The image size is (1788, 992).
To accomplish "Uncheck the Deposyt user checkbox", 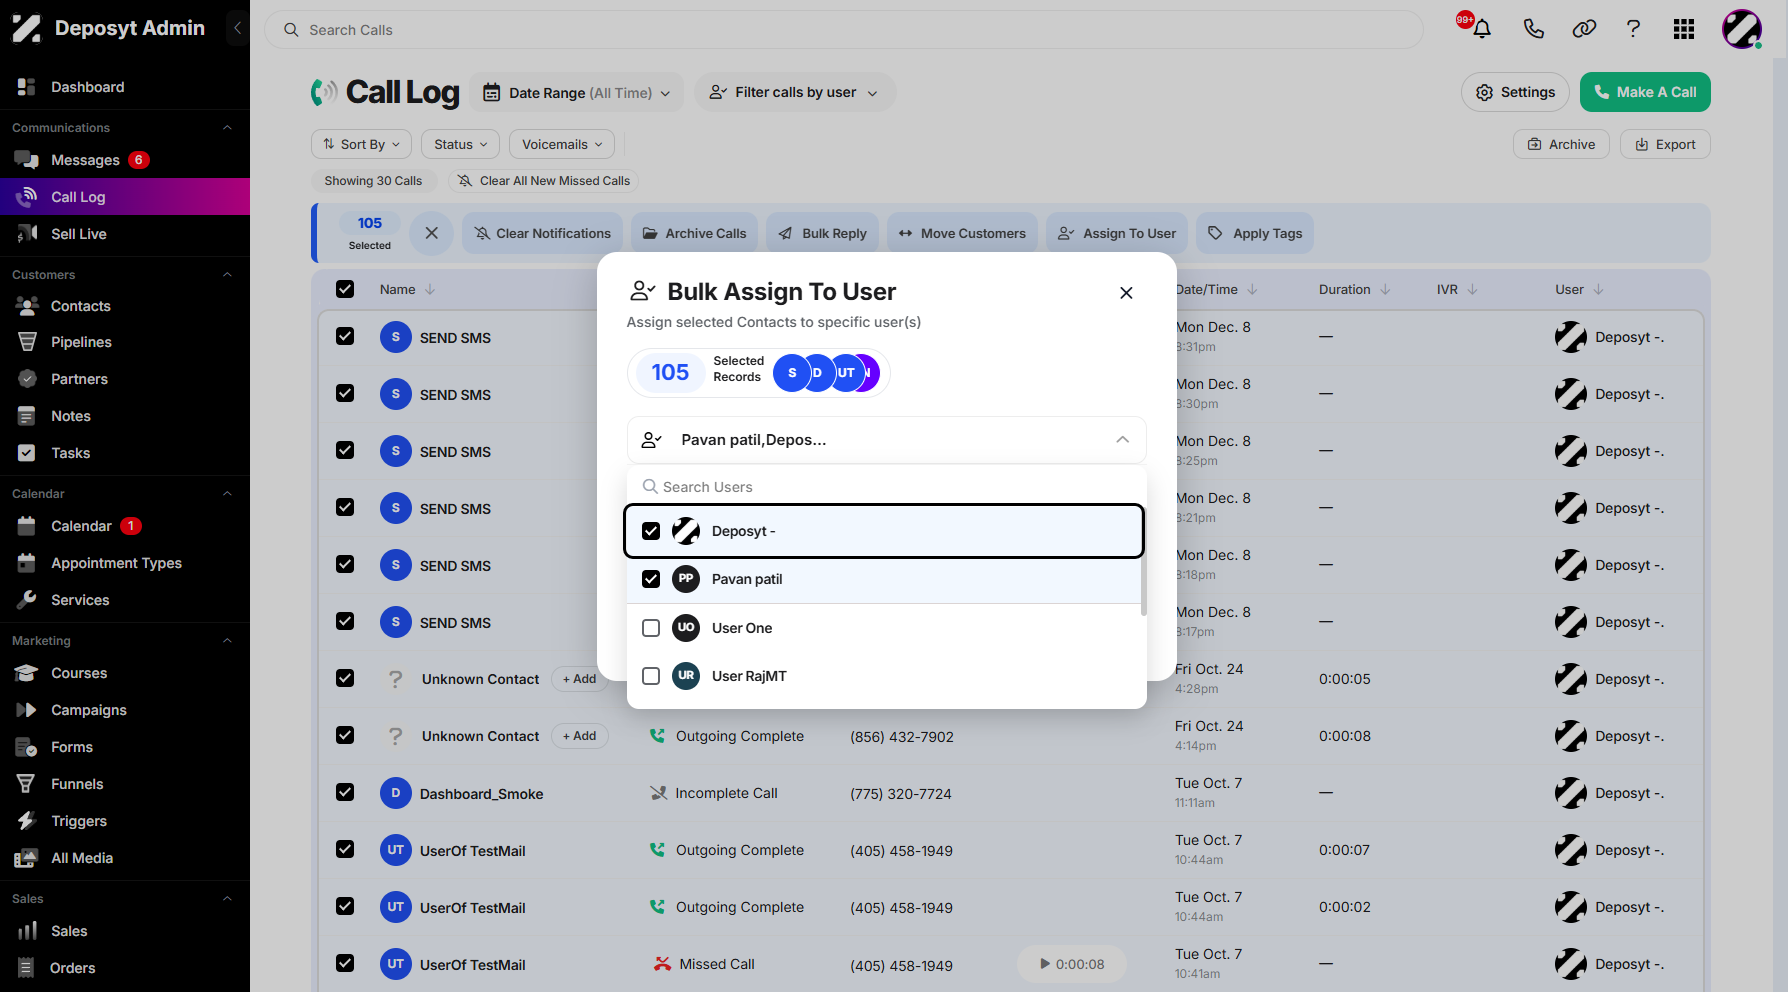I will pyautogui.click(x=651, y=531).
